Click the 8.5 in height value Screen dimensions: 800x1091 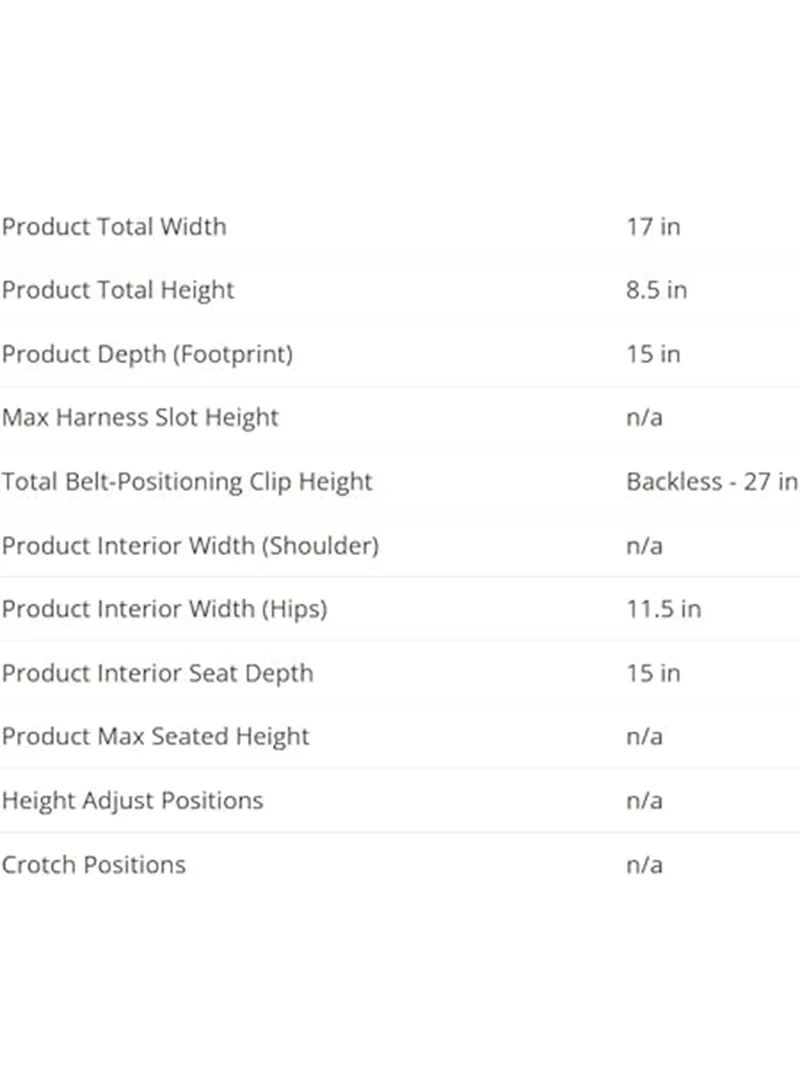coord(656,290)
